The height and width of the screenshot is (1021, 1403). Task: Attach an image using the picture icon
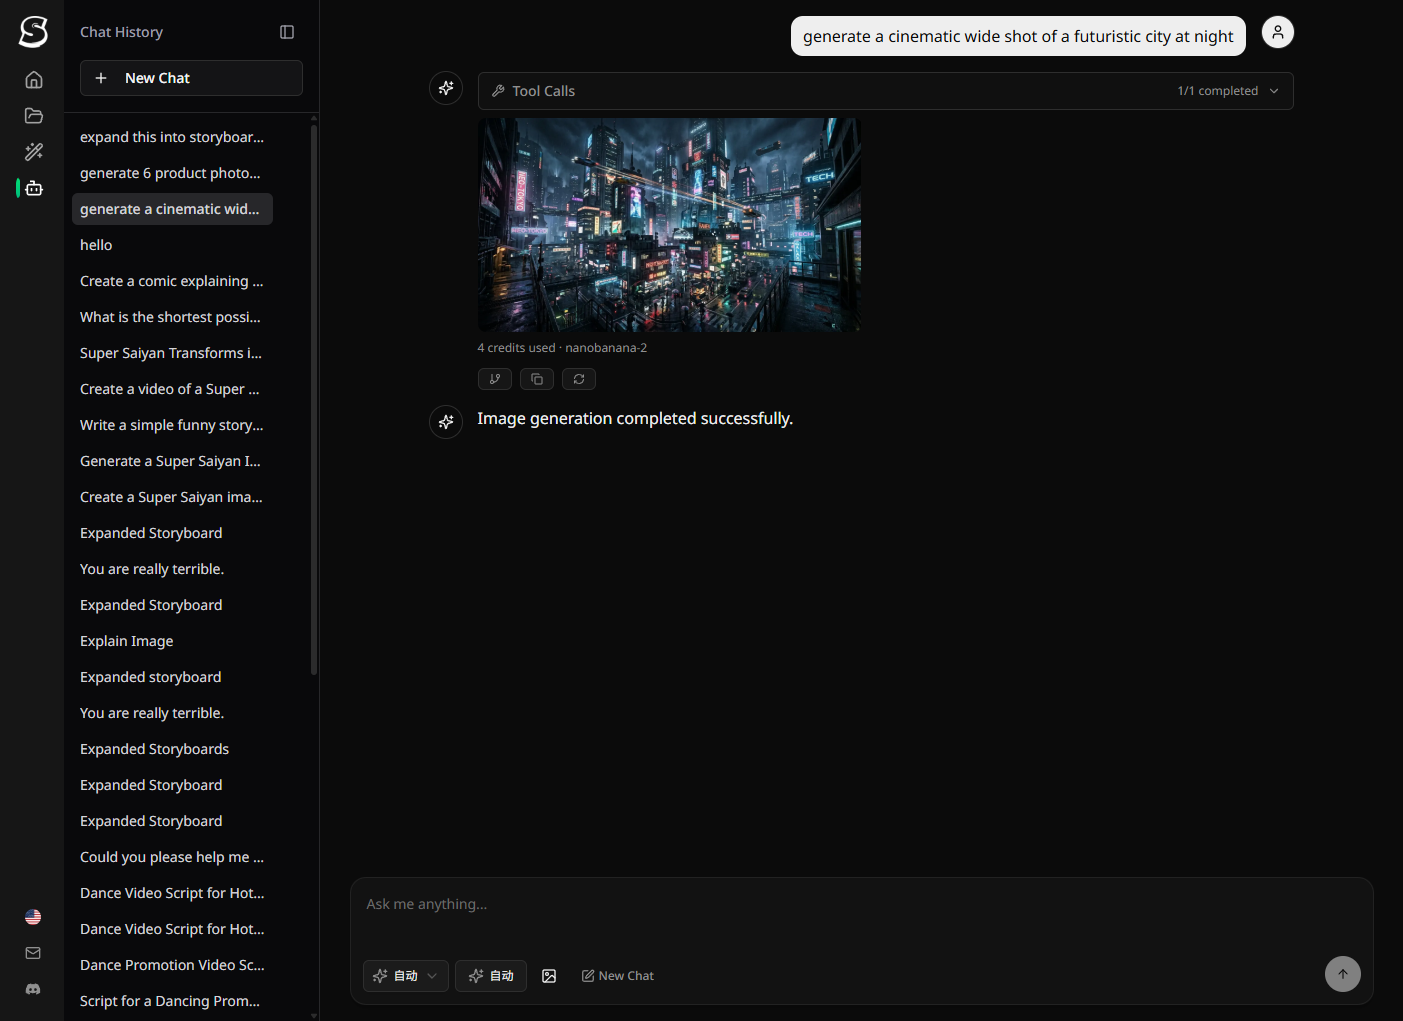pos(549,976)
